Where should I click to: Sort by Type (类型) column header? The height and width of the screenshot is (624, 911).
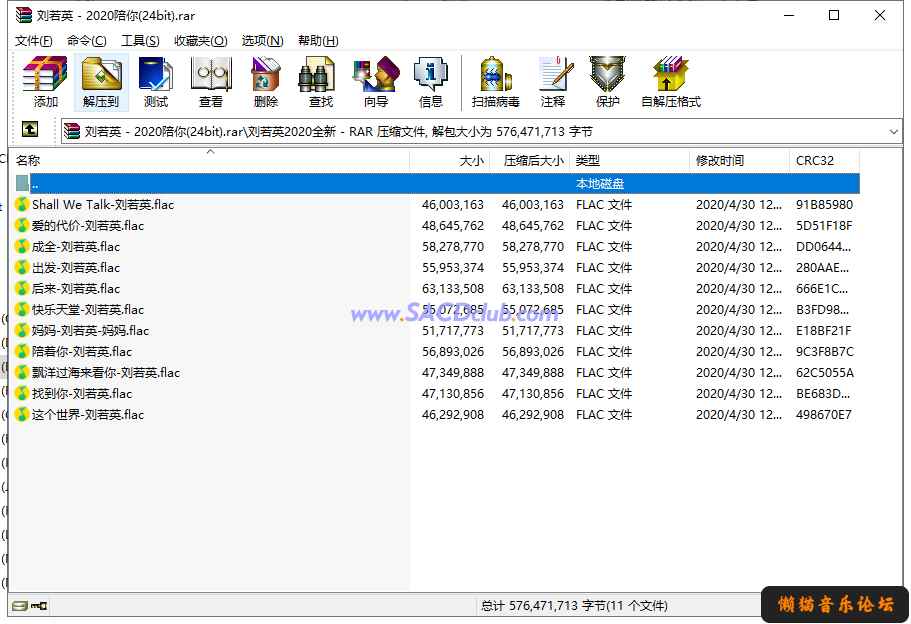630,160
